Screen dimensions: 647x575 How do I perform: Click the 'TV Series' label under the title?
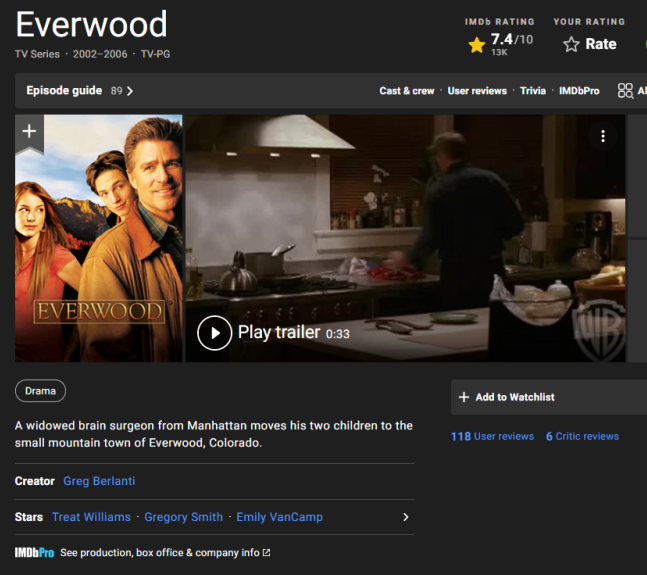pyautogui.click(x=37, y=54)
